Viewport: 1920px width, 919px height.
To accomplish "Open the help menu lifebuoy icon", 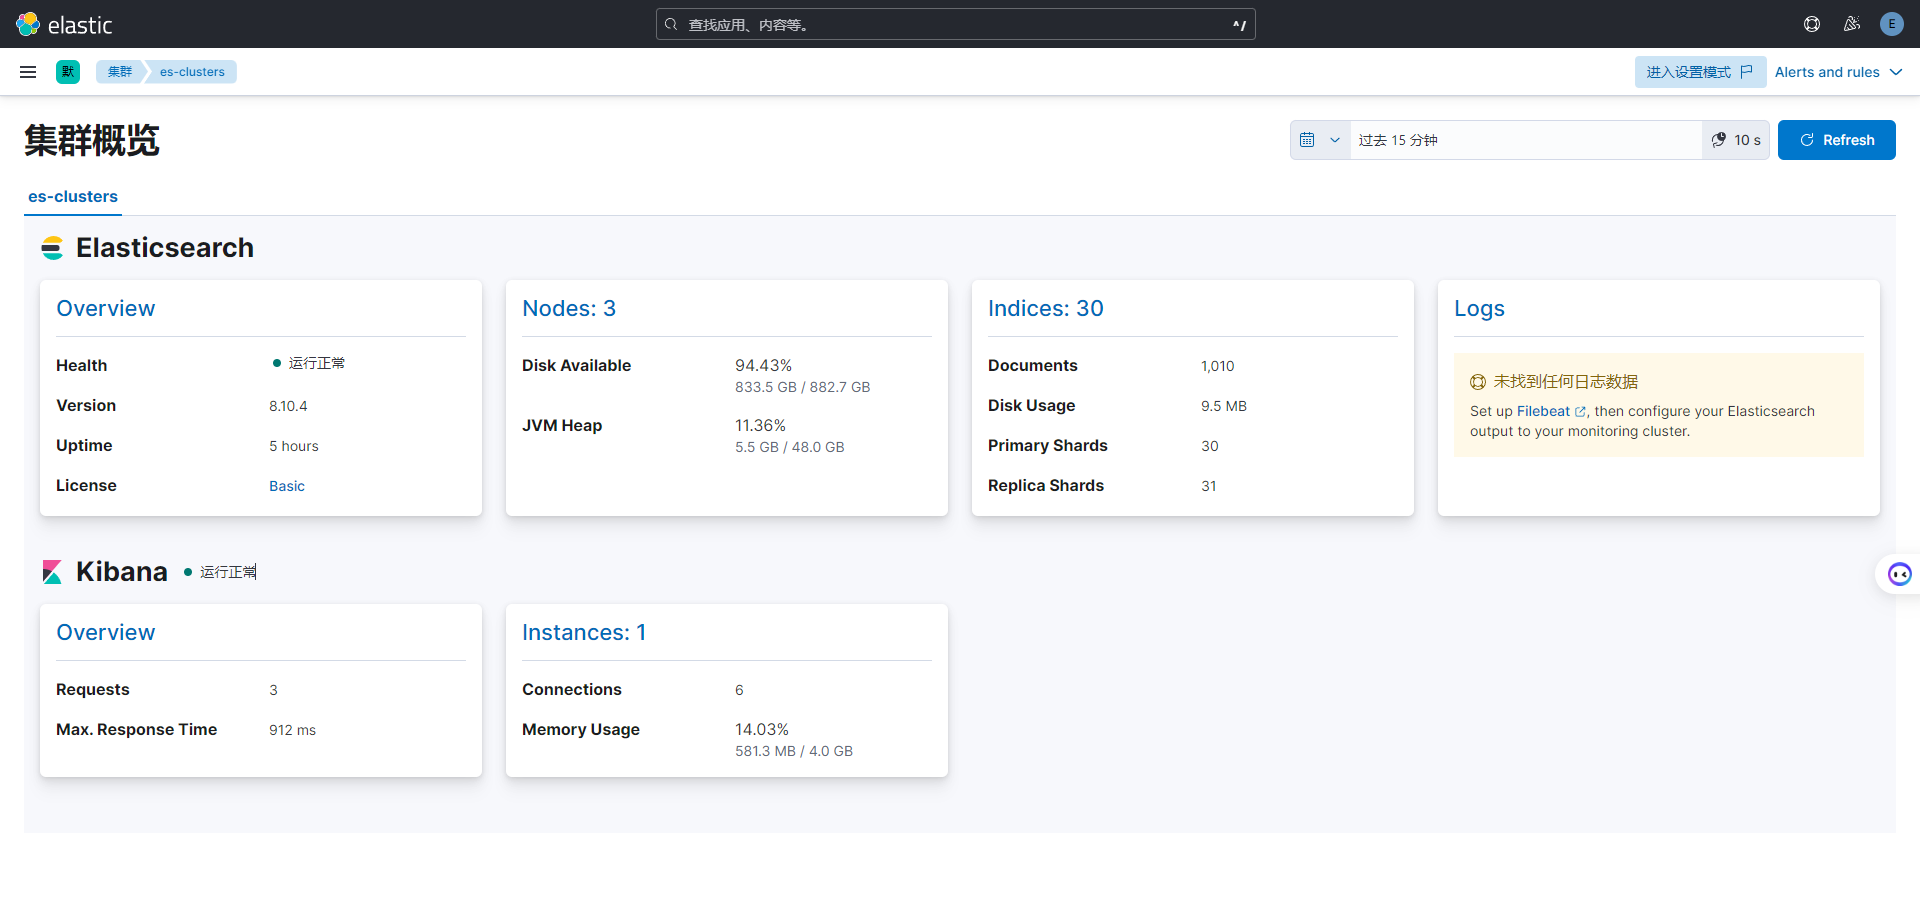I will click(1812, 24).
